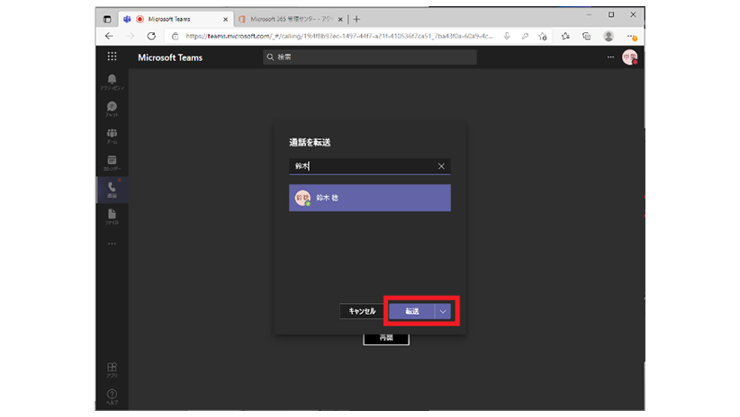Click the 再開 resume button

[386, 339]
